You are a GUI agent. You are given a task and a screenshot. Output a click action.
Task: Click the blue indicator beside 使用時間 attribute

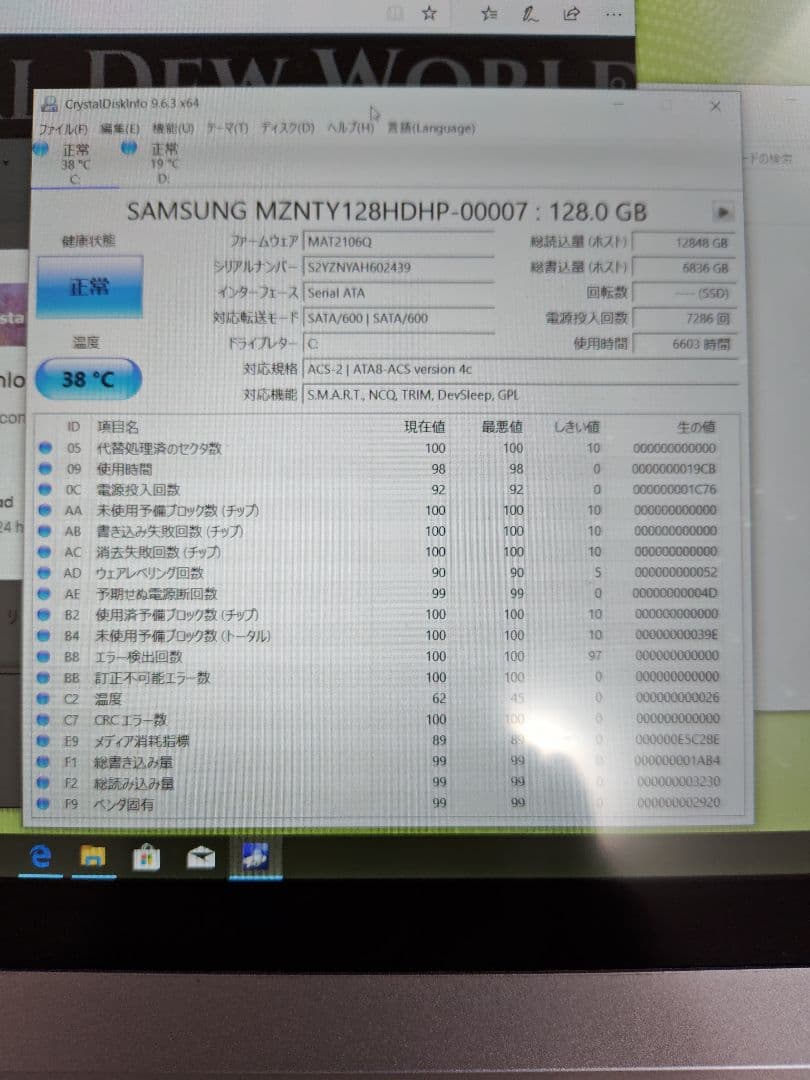click(x=42, y=468)
